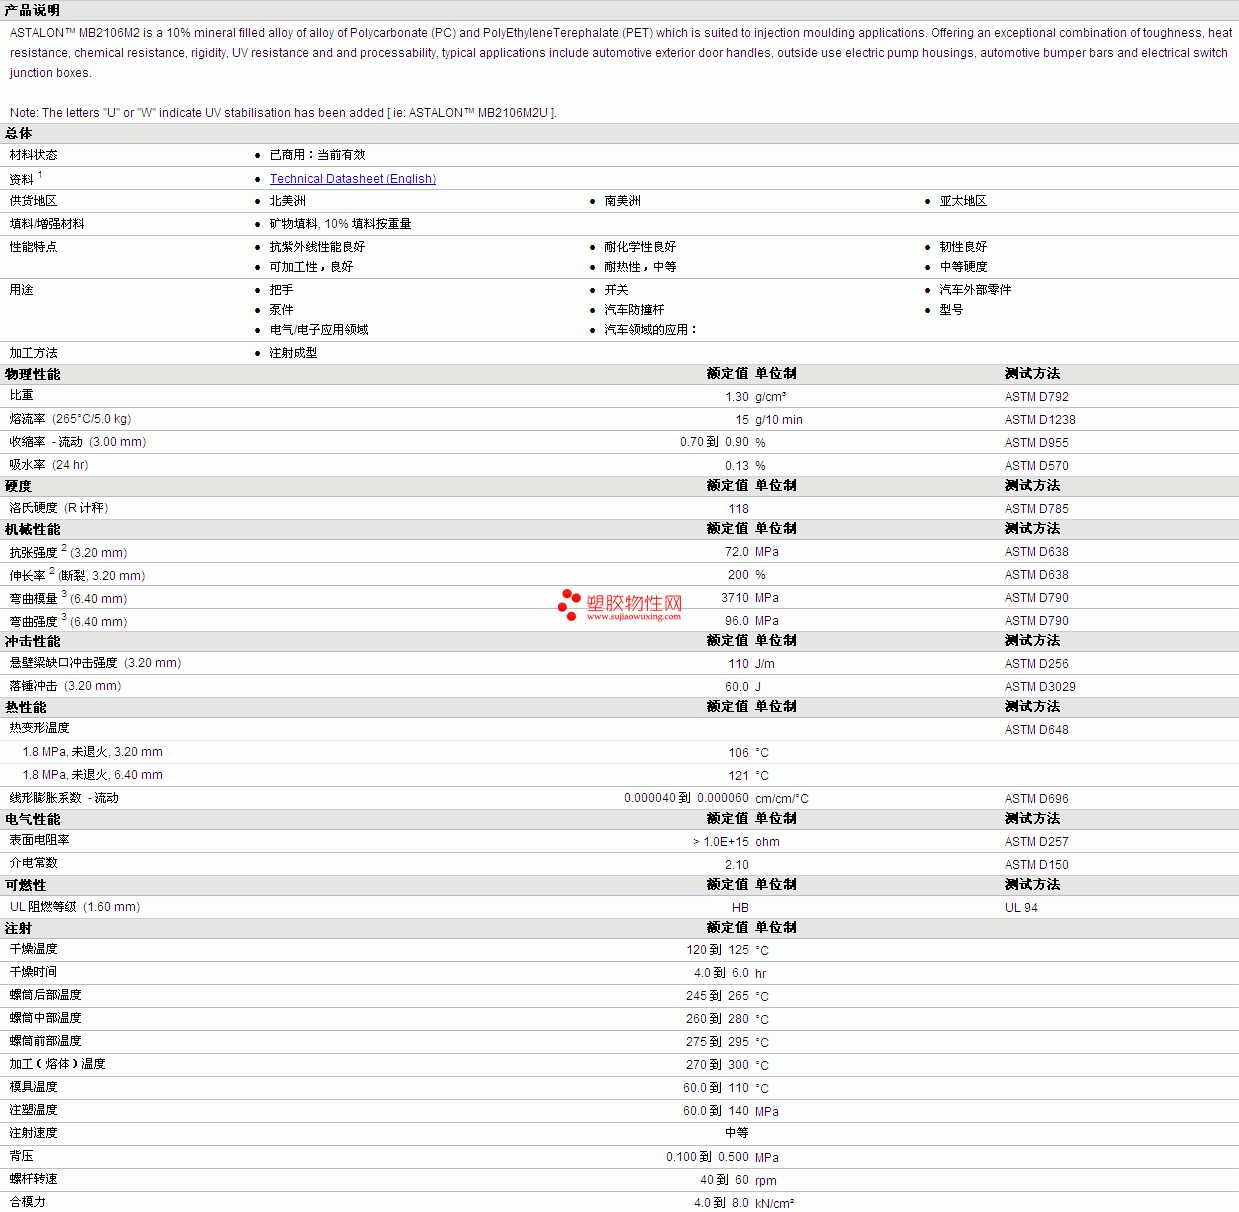
Task: Click the 矿物填料, 10% 填料按重量 entry
Action: 340,224
